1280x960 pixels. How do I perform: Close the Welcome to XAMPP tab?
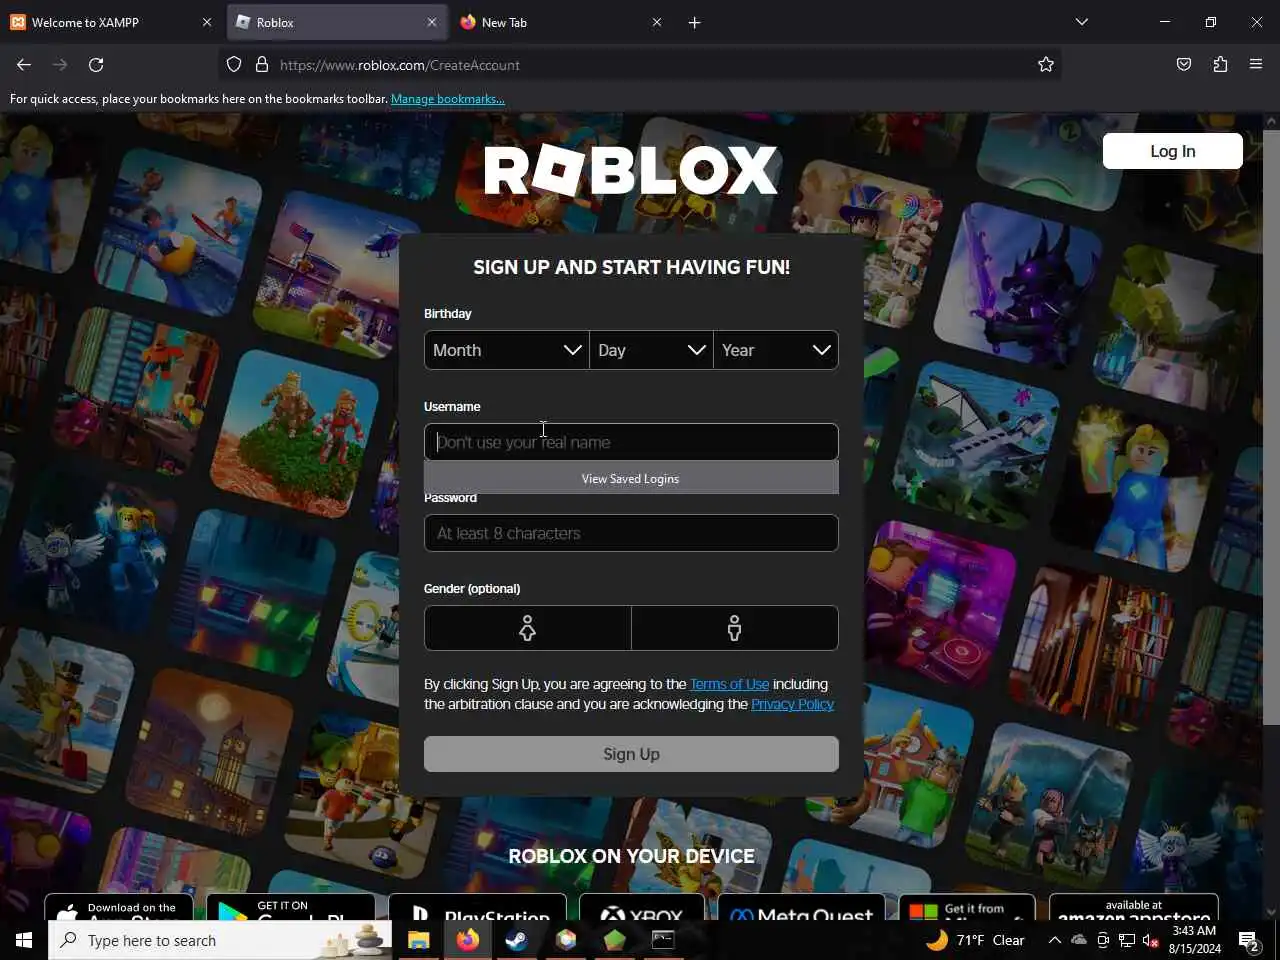point(207,22)
